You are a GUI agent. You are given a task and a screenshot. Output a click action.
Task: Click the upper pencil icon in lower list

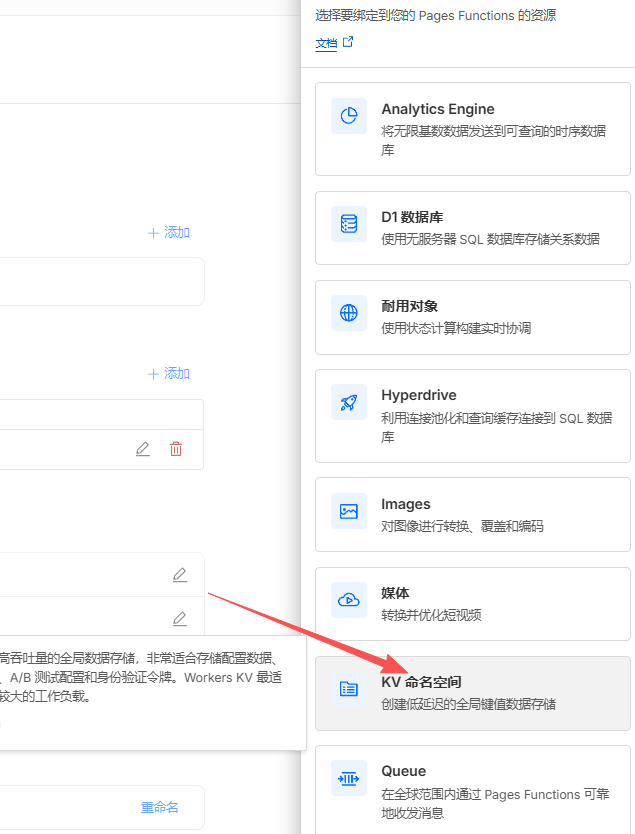[x=180, y=575]
